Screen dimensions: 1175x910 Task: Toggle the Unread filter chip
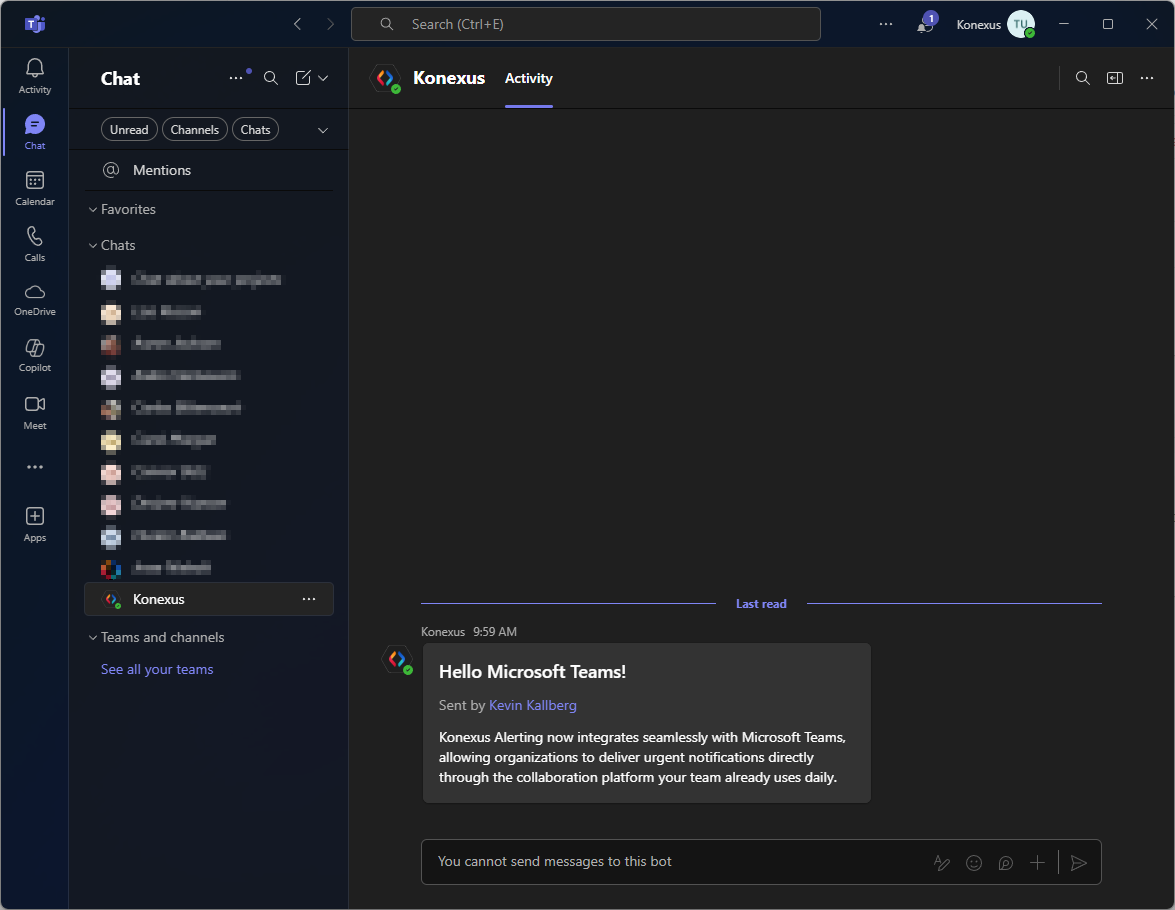[129, 130]
